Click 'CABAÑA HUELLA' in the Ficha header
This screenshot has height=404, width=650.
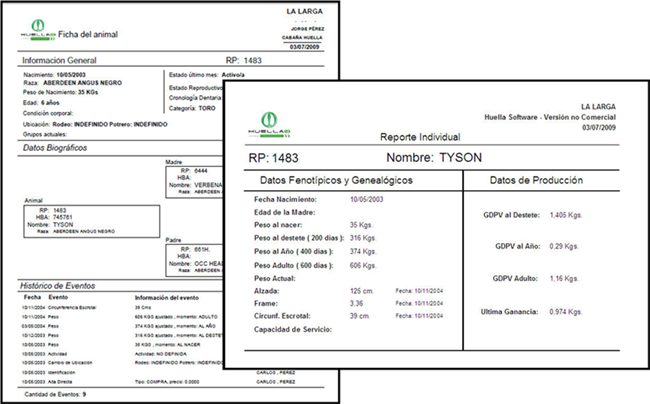(x=303, y=38)
